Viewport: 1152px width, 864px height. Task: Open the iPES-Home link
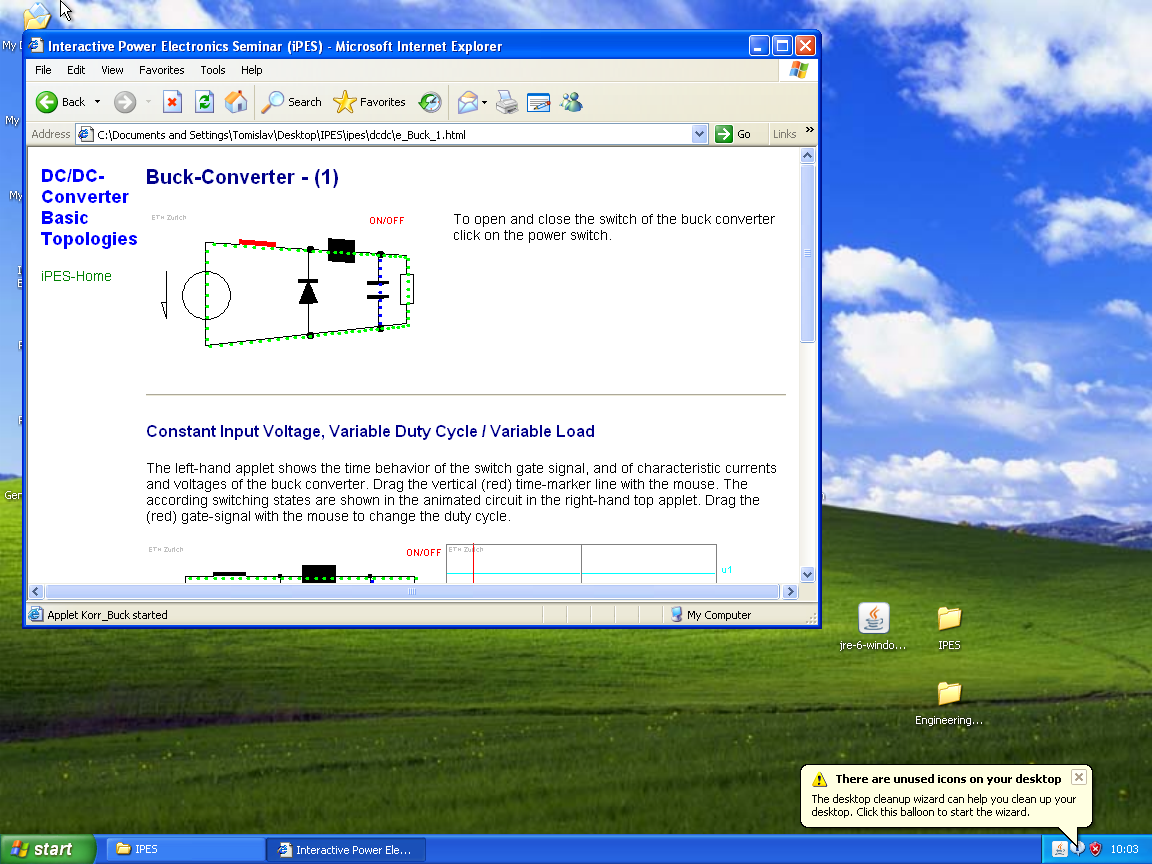coord(76,276)
